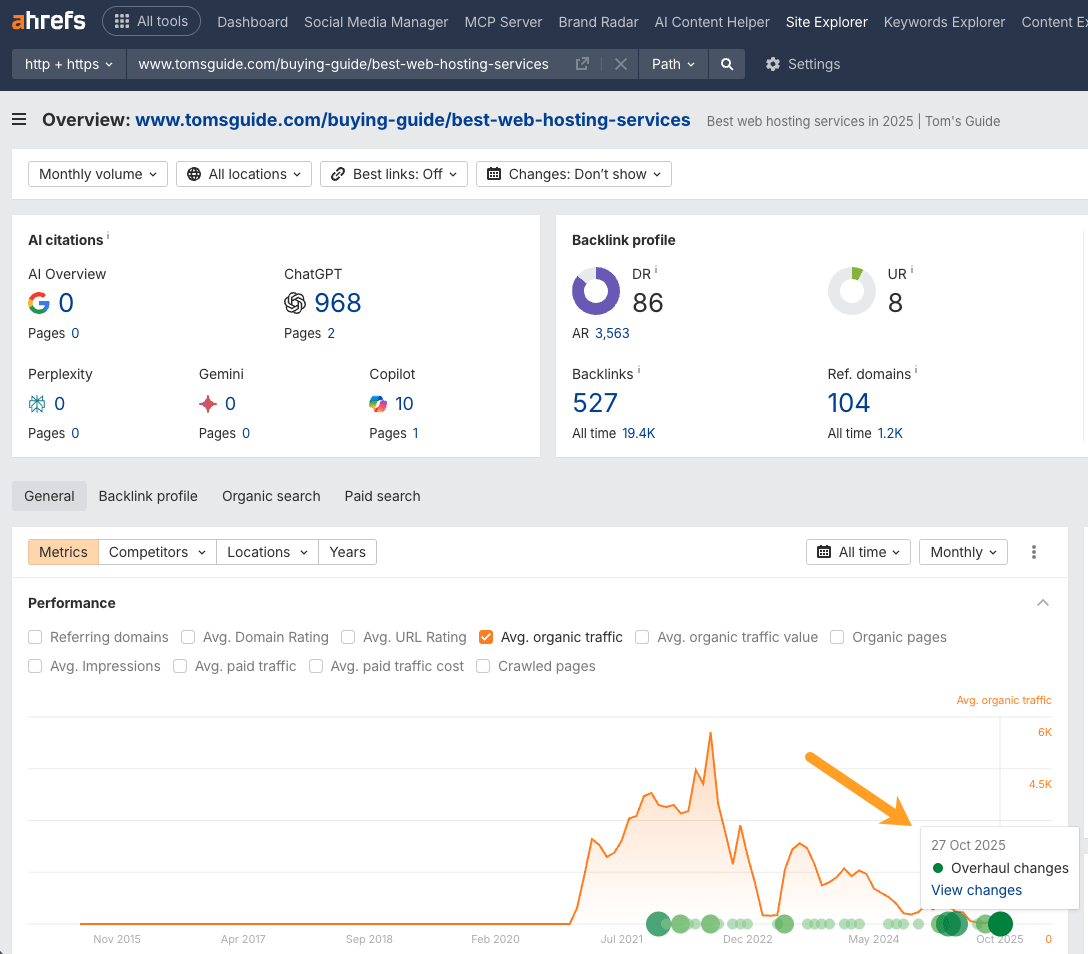Expand the All locations dropdown
Viewport: 1088px width, 954px height.
pyautogui.click(x=244, y=174)
